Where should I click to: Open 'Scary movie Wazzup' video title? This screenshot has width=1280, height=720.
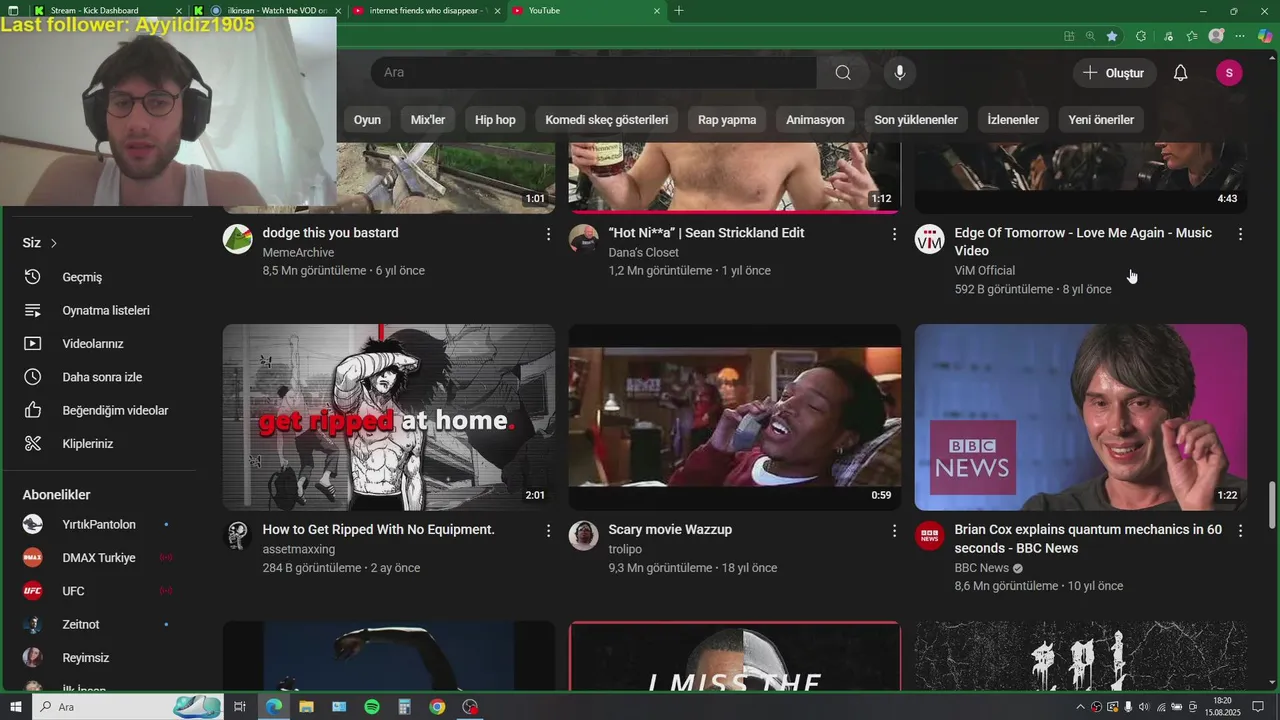point(670,529)
